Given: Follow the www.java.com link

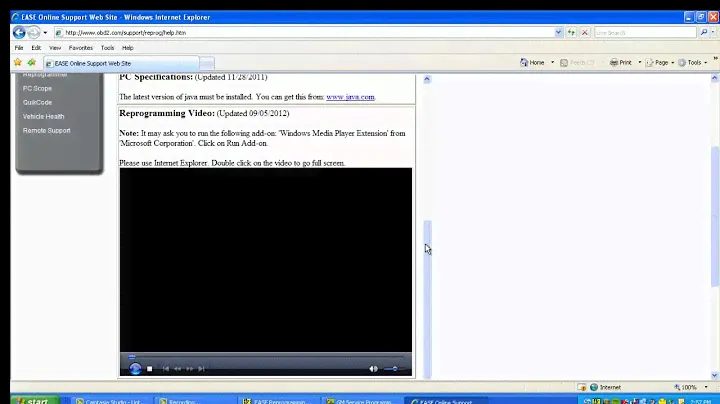Looking at the screenshot, I should [350, 97].
